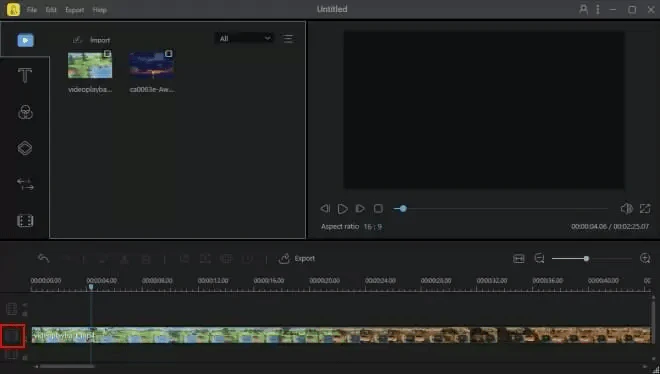Click Import to add media
The height and width of the screenshot is (374, 660).
click(91, 40)
